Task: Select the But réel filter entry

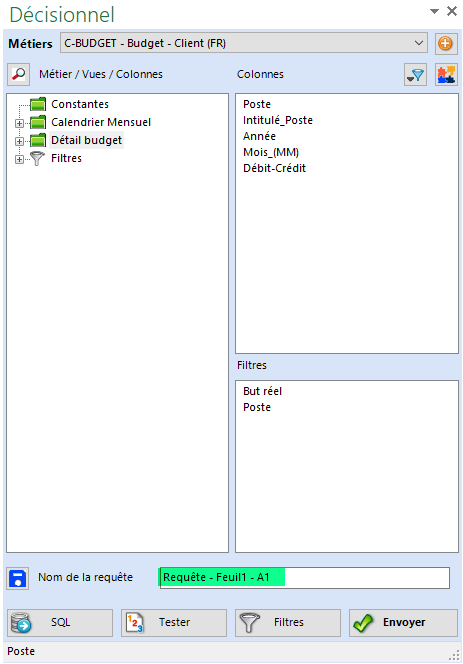Action: pos(262,391)
